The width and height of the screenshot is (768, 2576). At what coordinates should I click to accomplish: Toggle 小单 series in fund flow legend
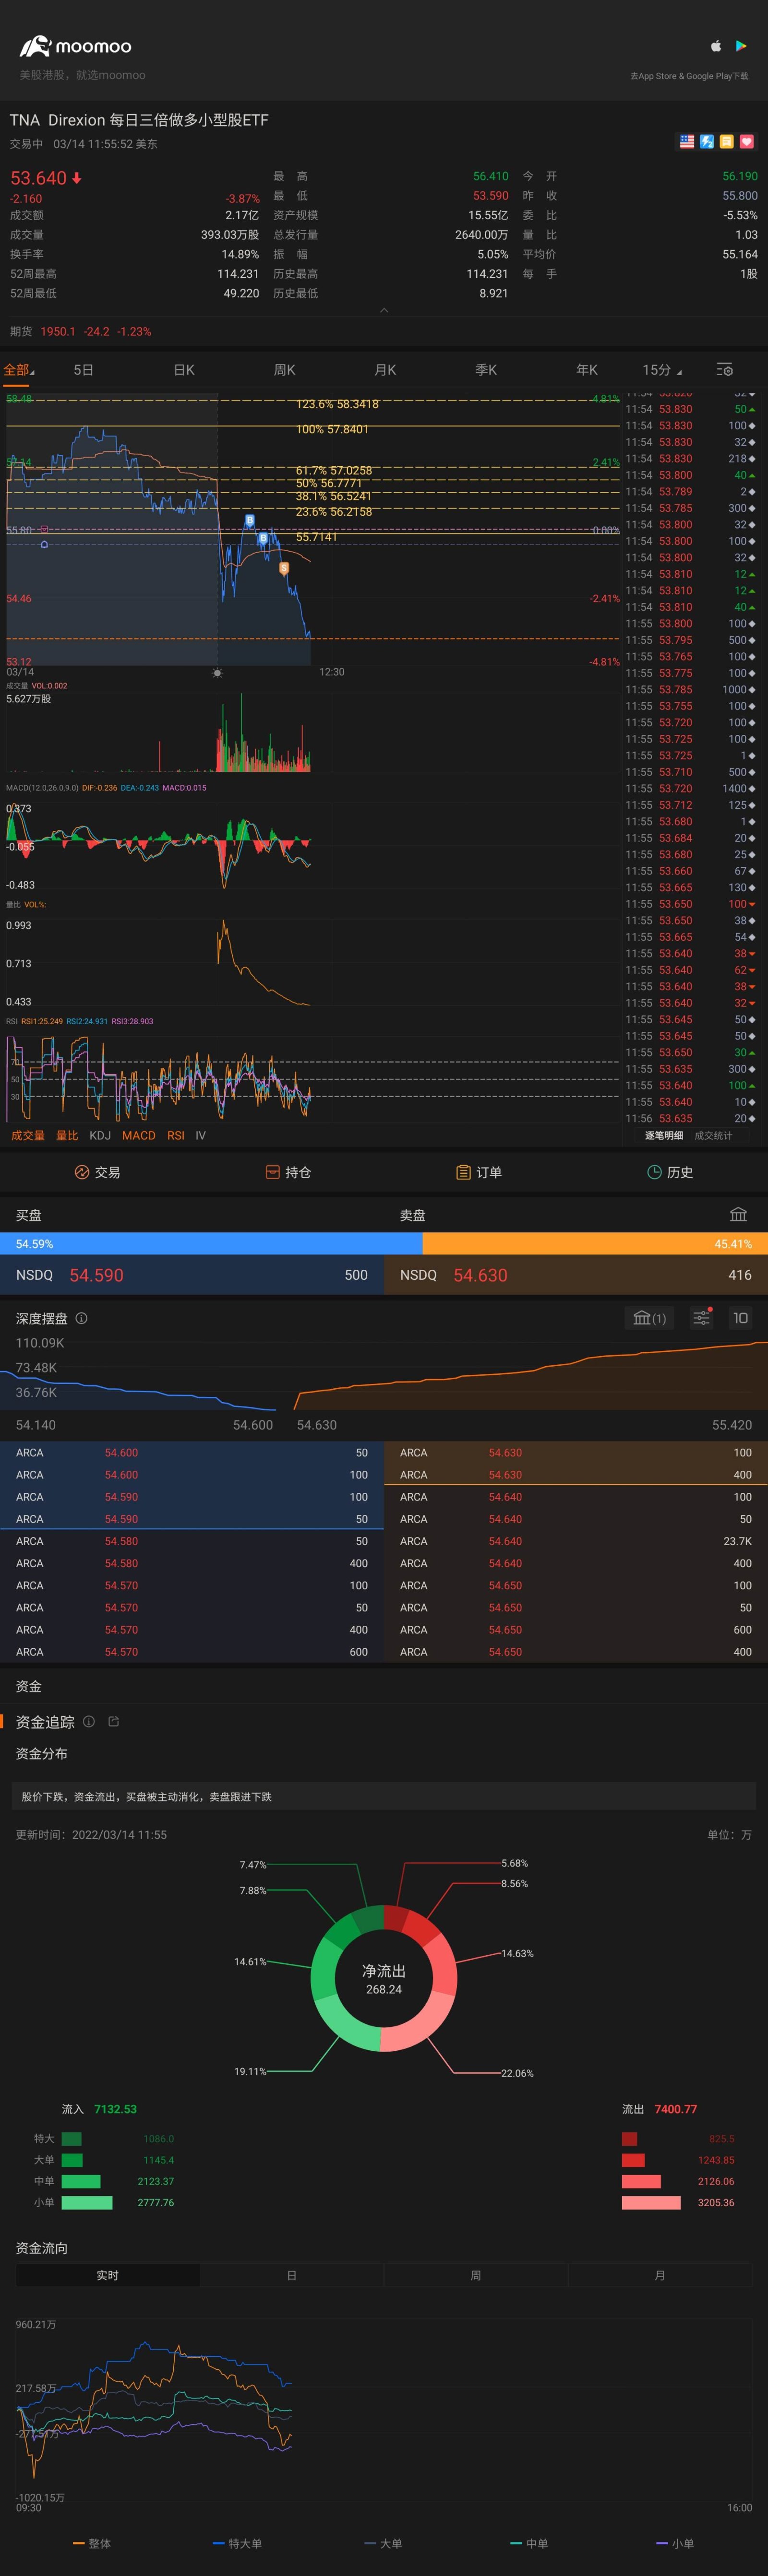676,2543
